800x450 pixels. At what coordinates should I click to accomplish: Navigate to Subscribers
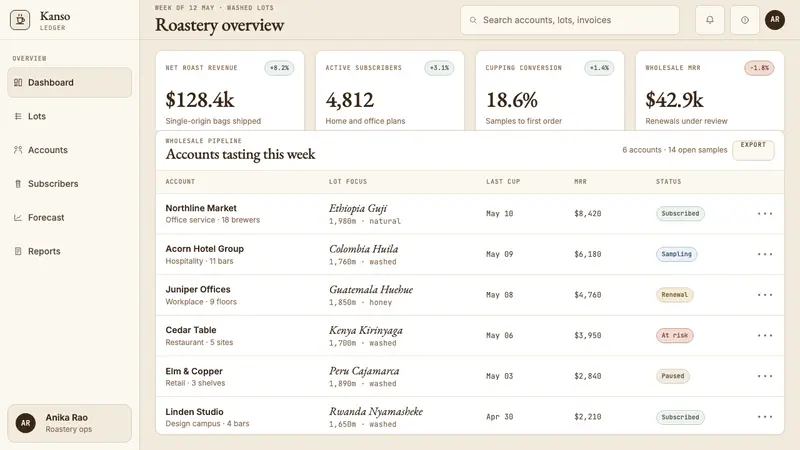tap(69, 184)
